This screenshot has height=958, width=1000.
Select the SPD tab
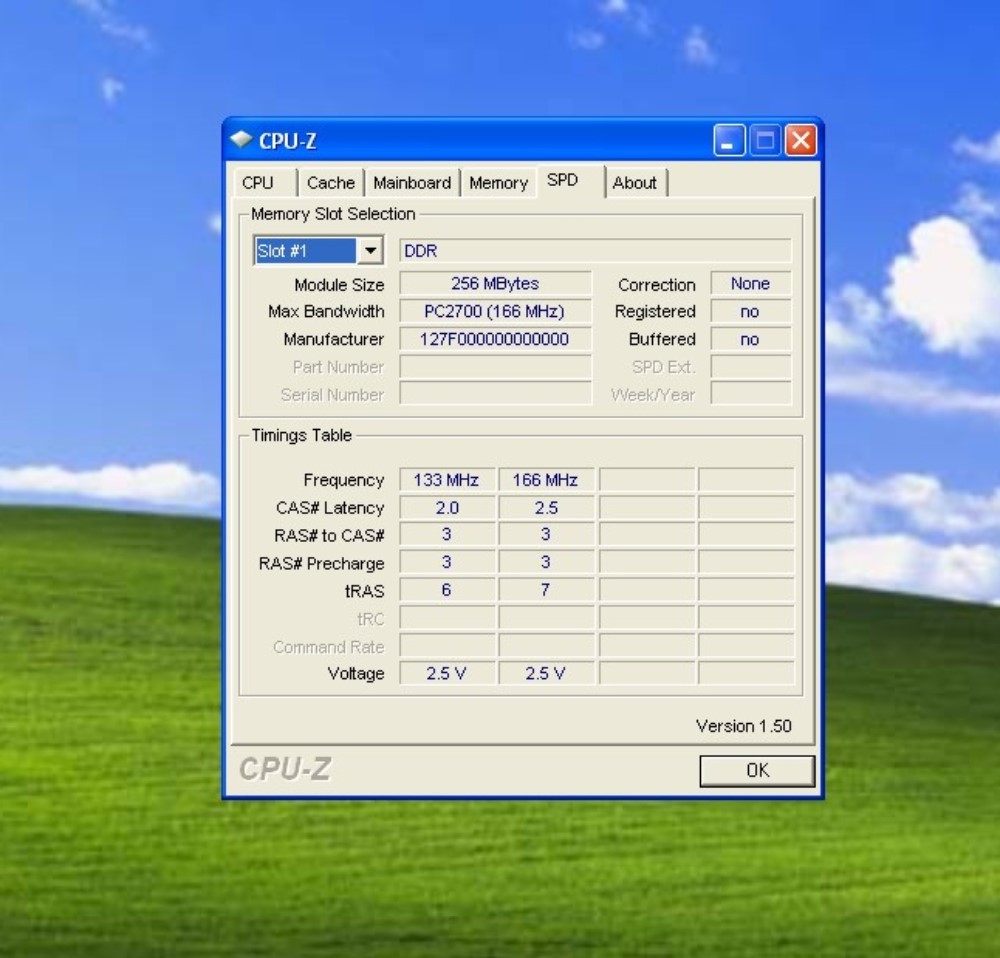click(x=571, y=181)
